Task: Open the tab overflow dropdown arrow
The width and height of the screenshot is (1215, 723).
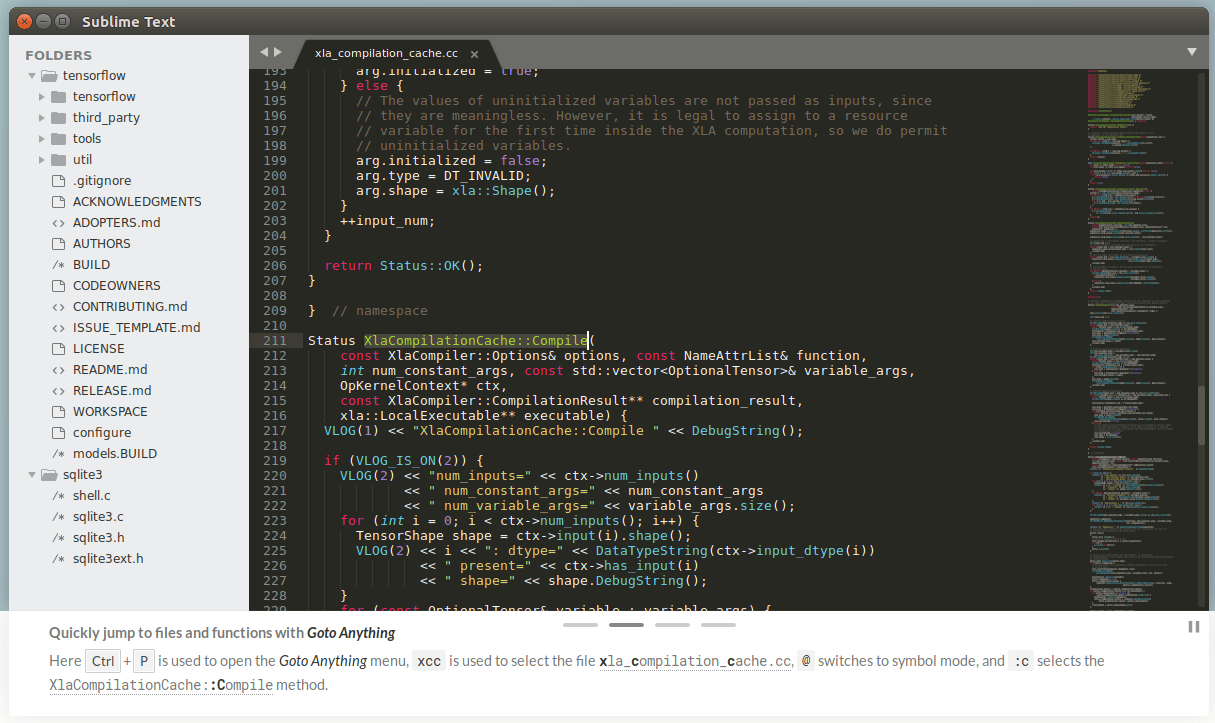Action: point(1191,53)
